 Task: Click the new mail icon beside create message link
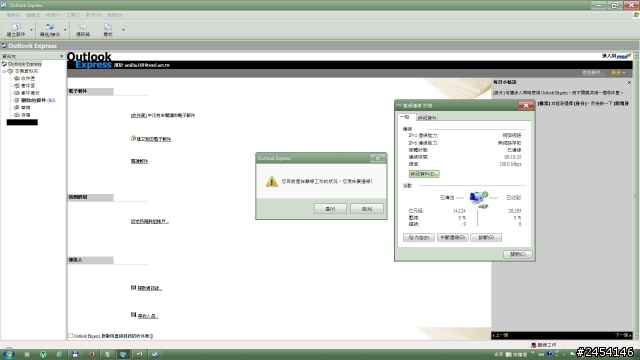click(133, 139)
